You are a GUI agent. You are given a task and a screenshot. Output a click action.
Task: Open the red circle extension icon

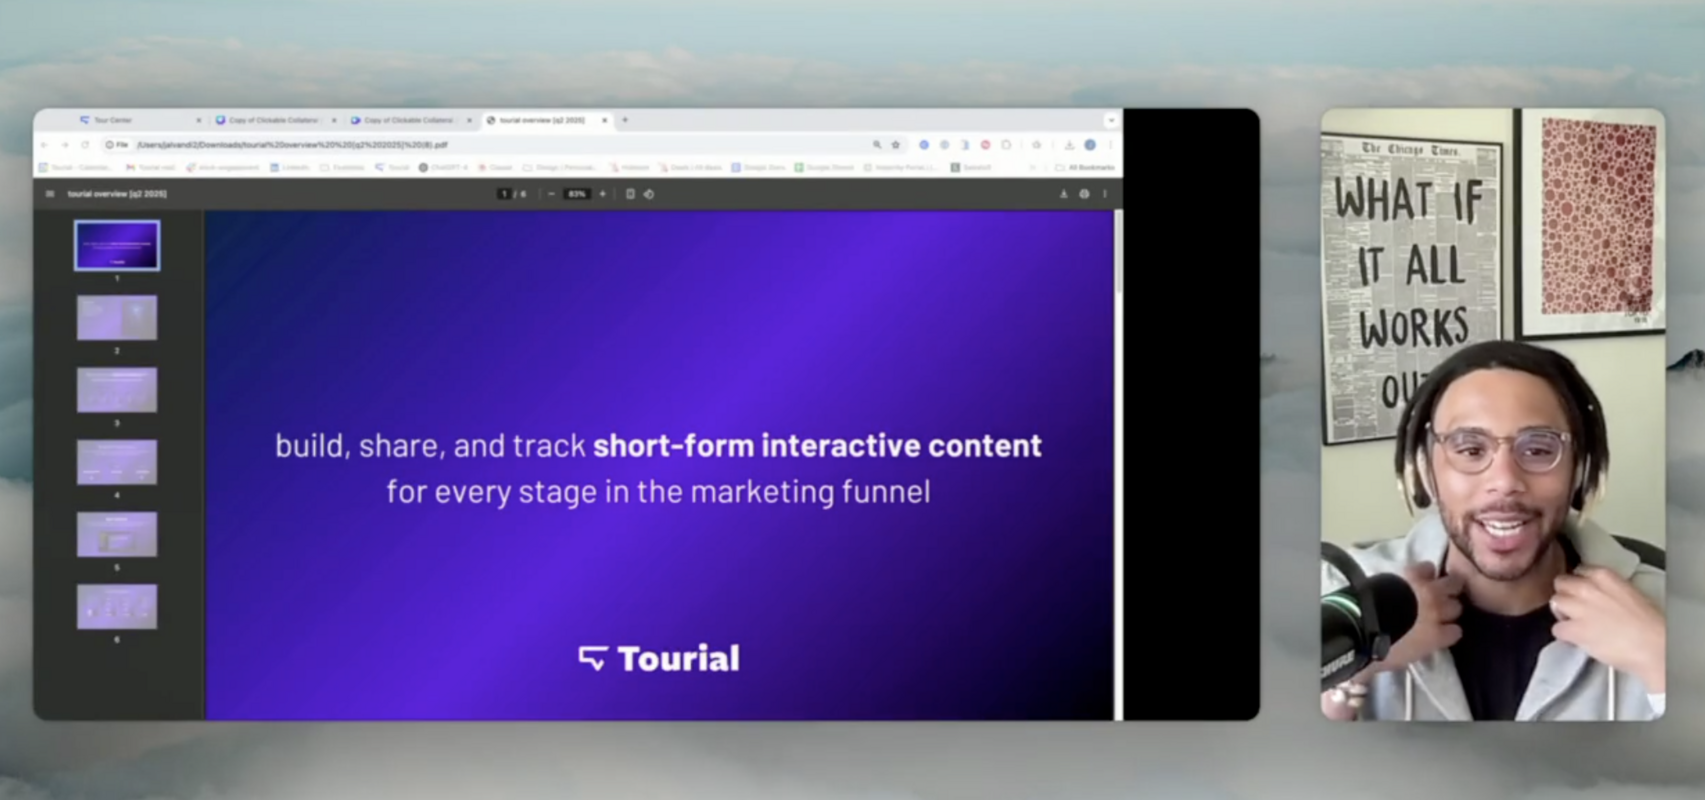click(985, 145)
